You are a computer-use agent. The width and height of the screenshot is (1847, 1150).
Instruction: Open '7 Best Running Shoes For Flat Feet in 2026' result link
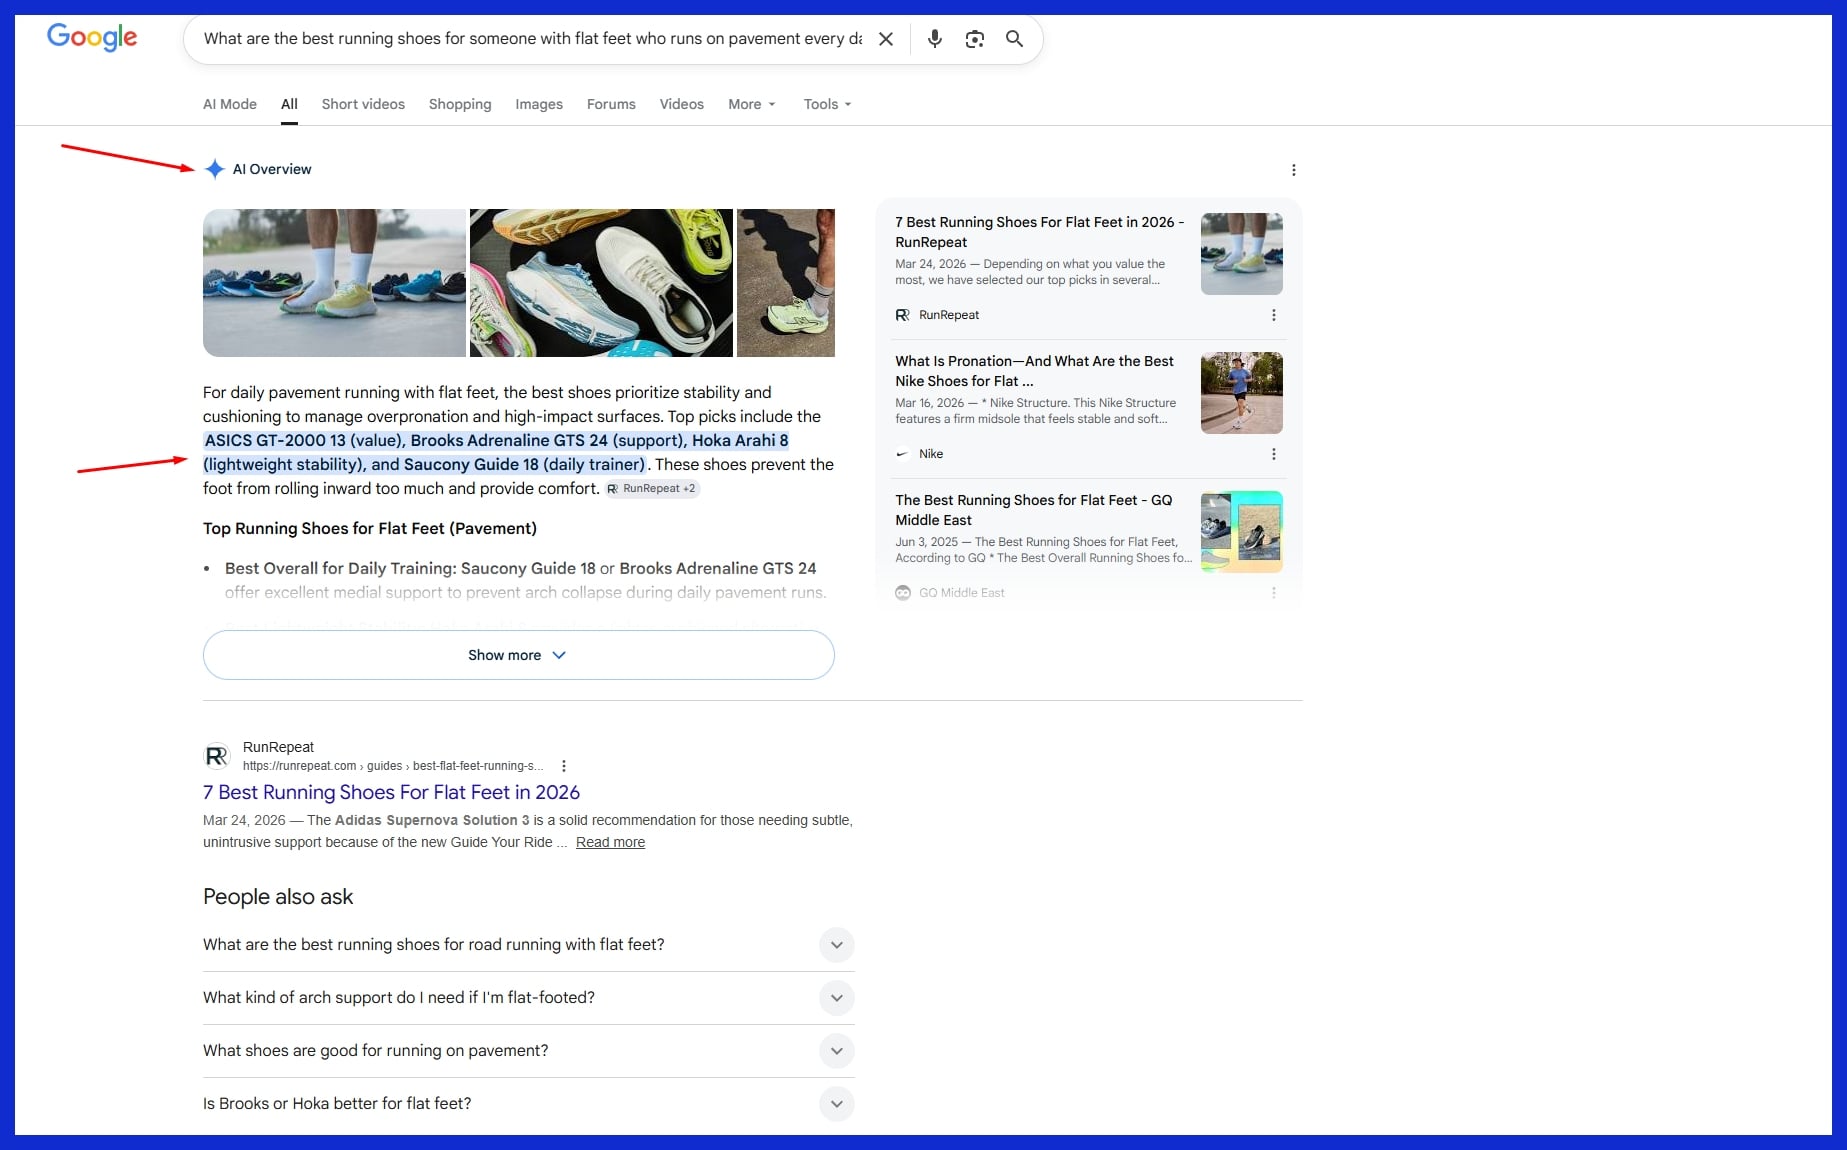(x=391, y=792)
